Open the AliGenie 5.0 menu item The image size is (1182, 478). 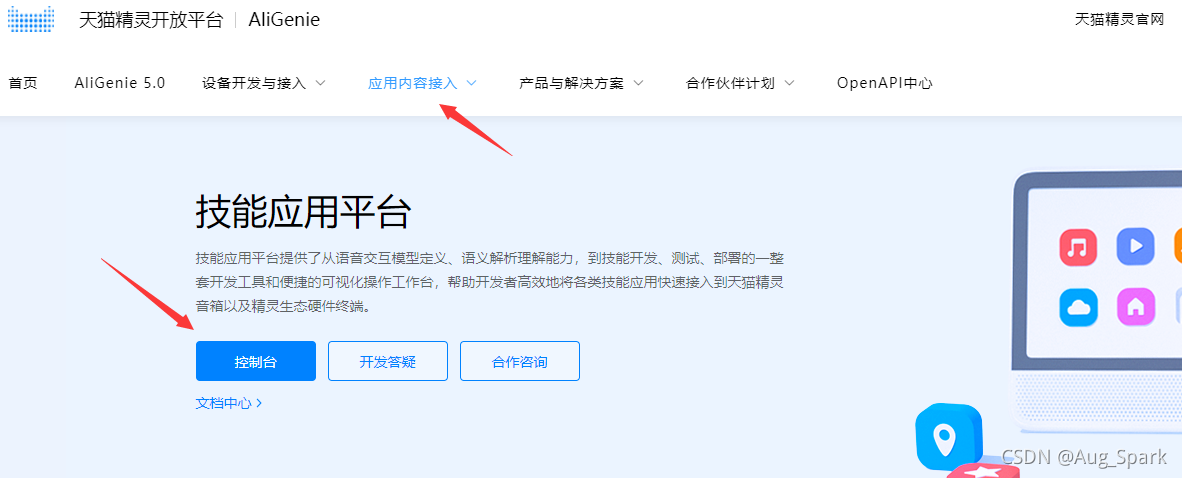[x=120, y=84]
